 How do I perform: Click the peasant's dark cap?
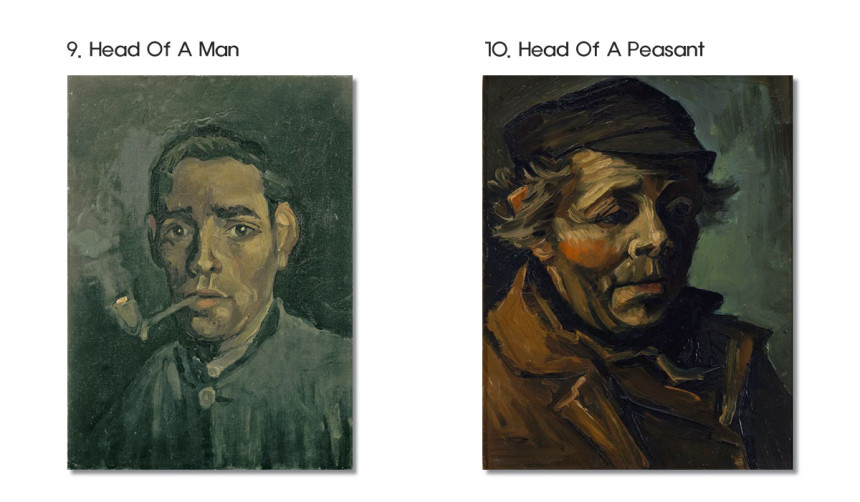pos(609,123)
